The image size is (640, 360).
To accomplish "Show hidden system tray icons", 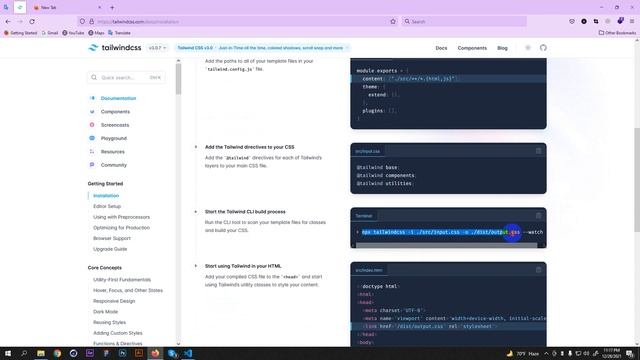I will tap(546, 353).
